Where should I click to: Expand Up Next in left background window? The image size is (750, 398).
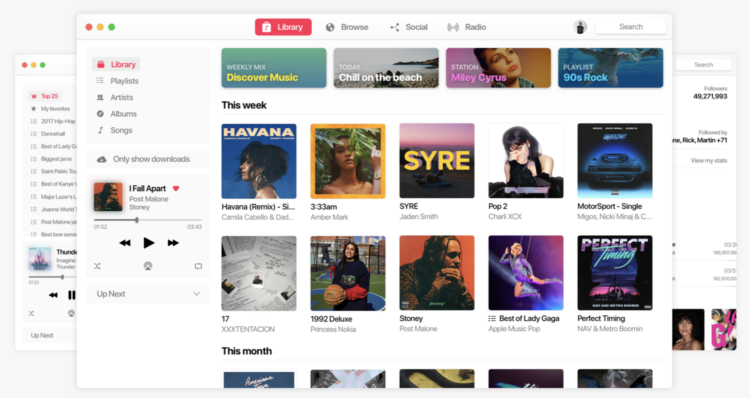coord(49,335)
